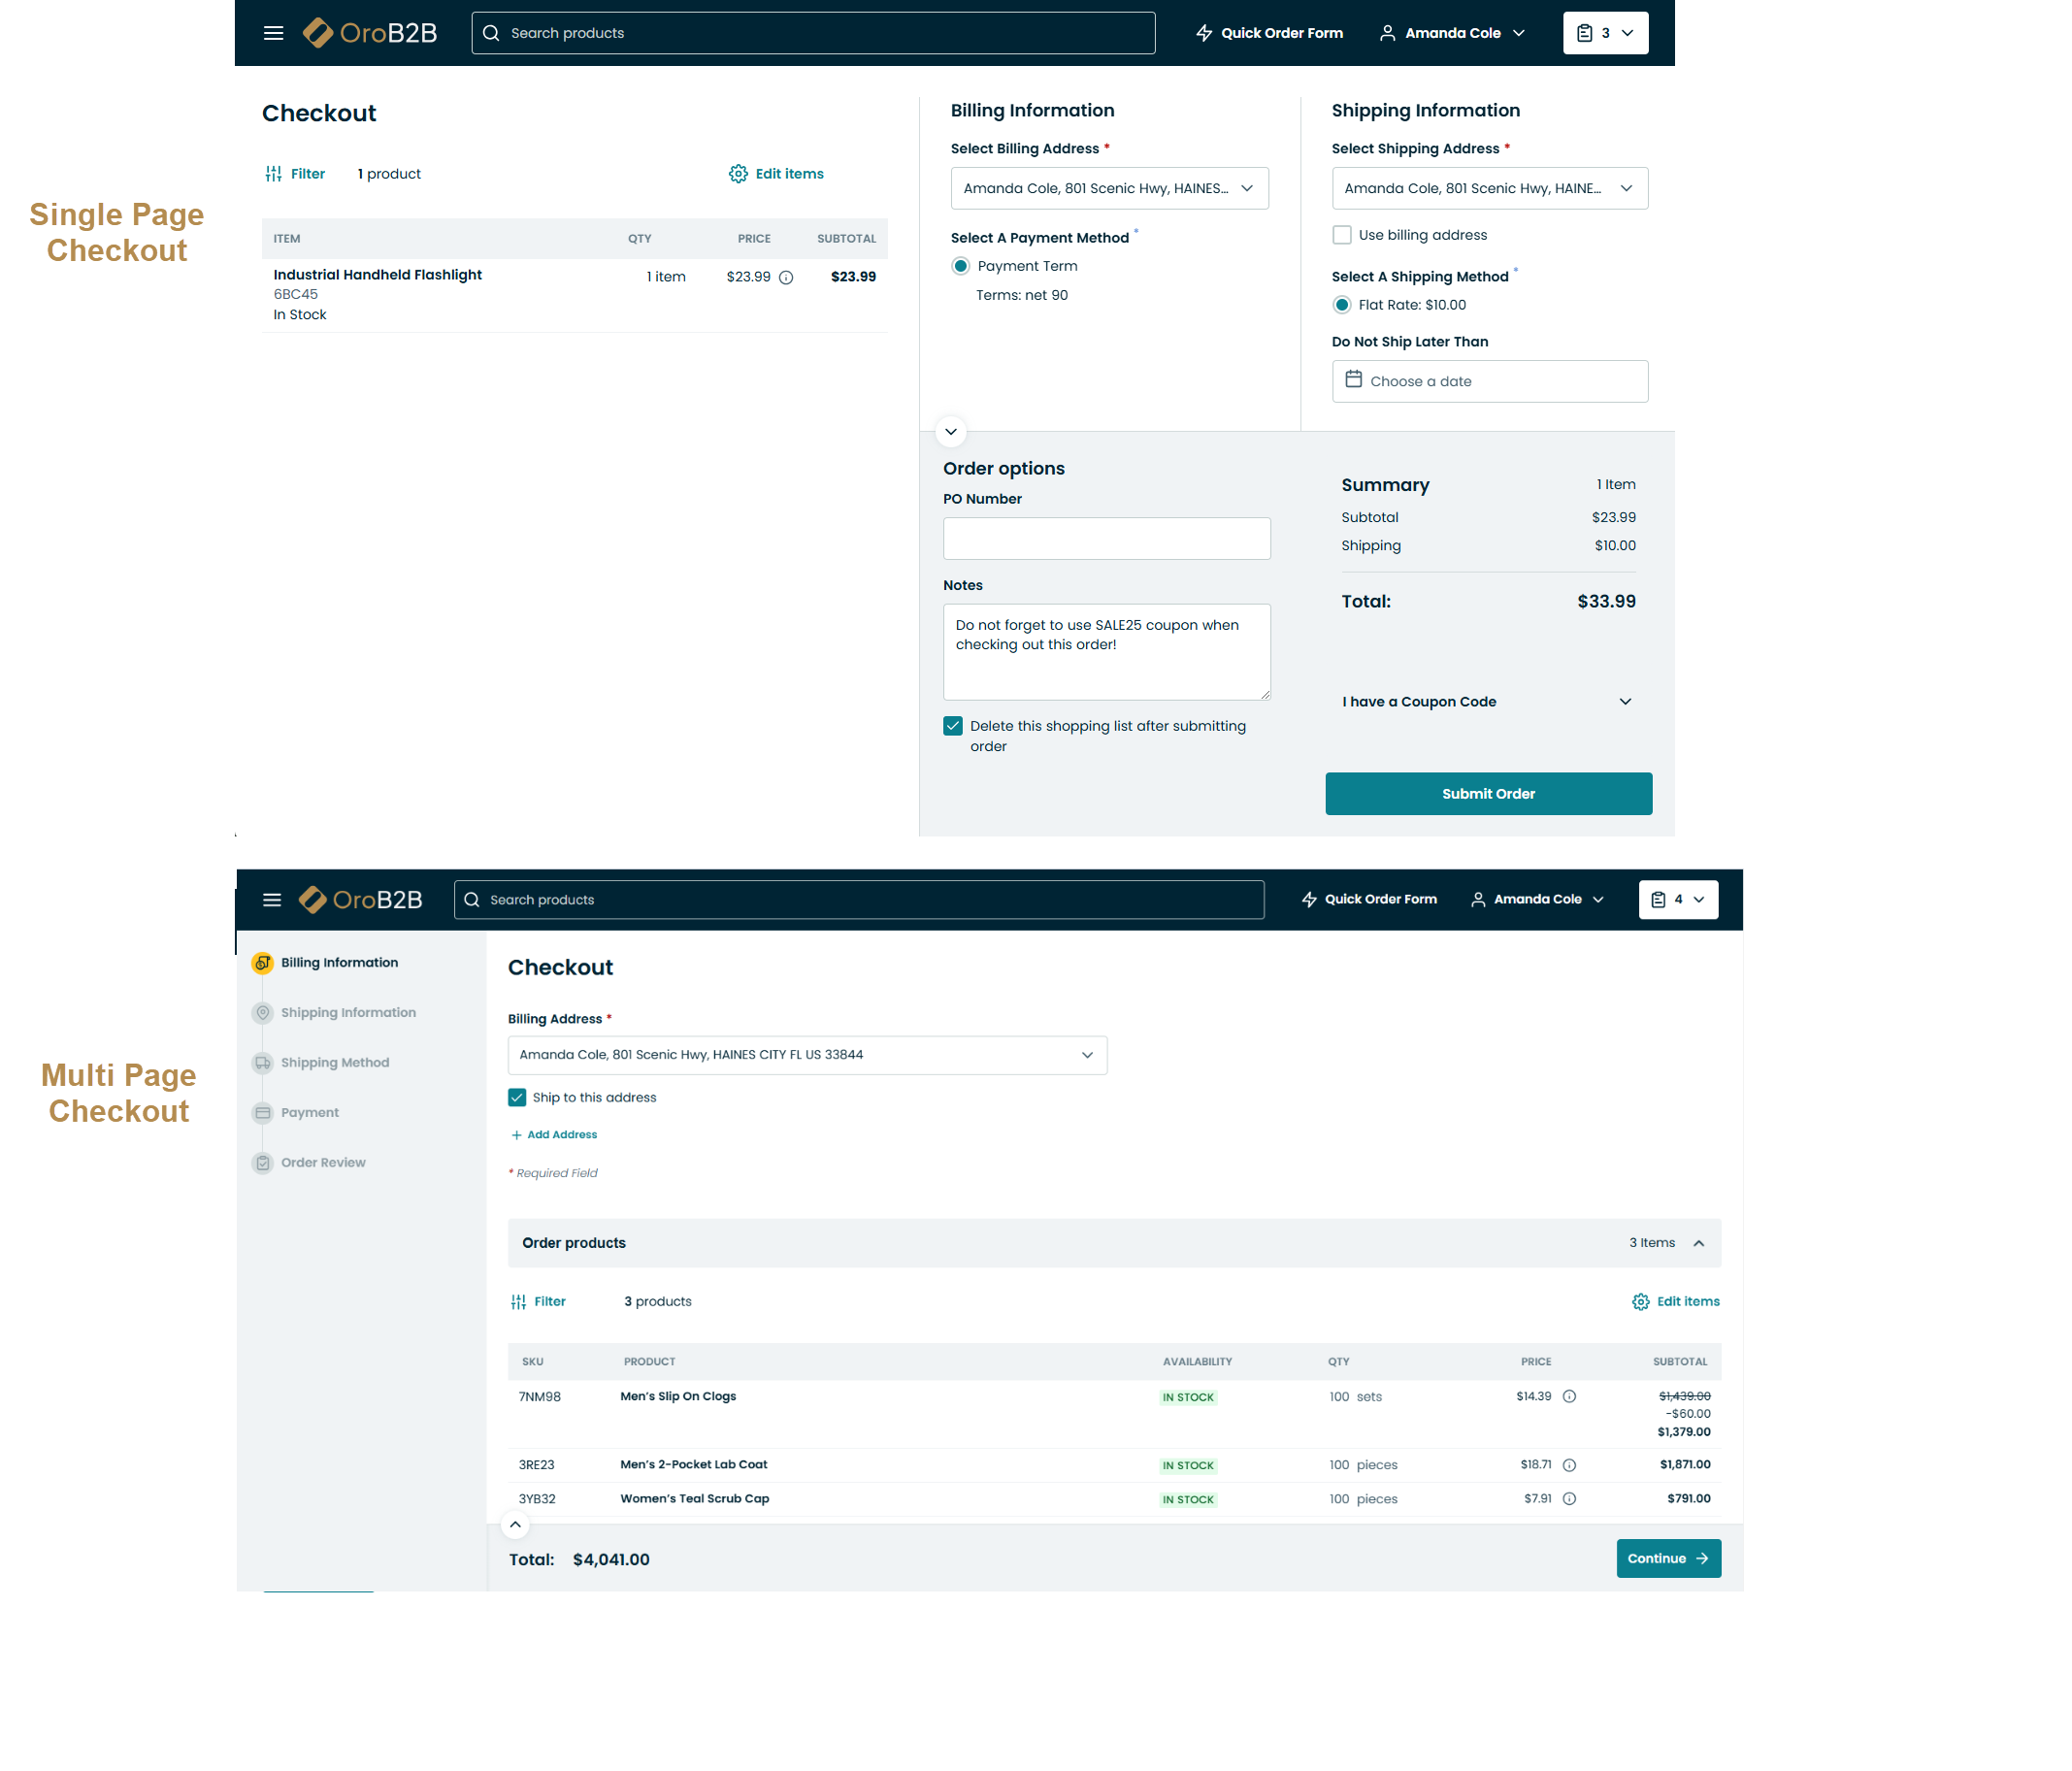The height and width of the screenshot is (1771, 2072).
Task: Click the calendar icon in Choose a date field
Action: tap(1353, 380)
